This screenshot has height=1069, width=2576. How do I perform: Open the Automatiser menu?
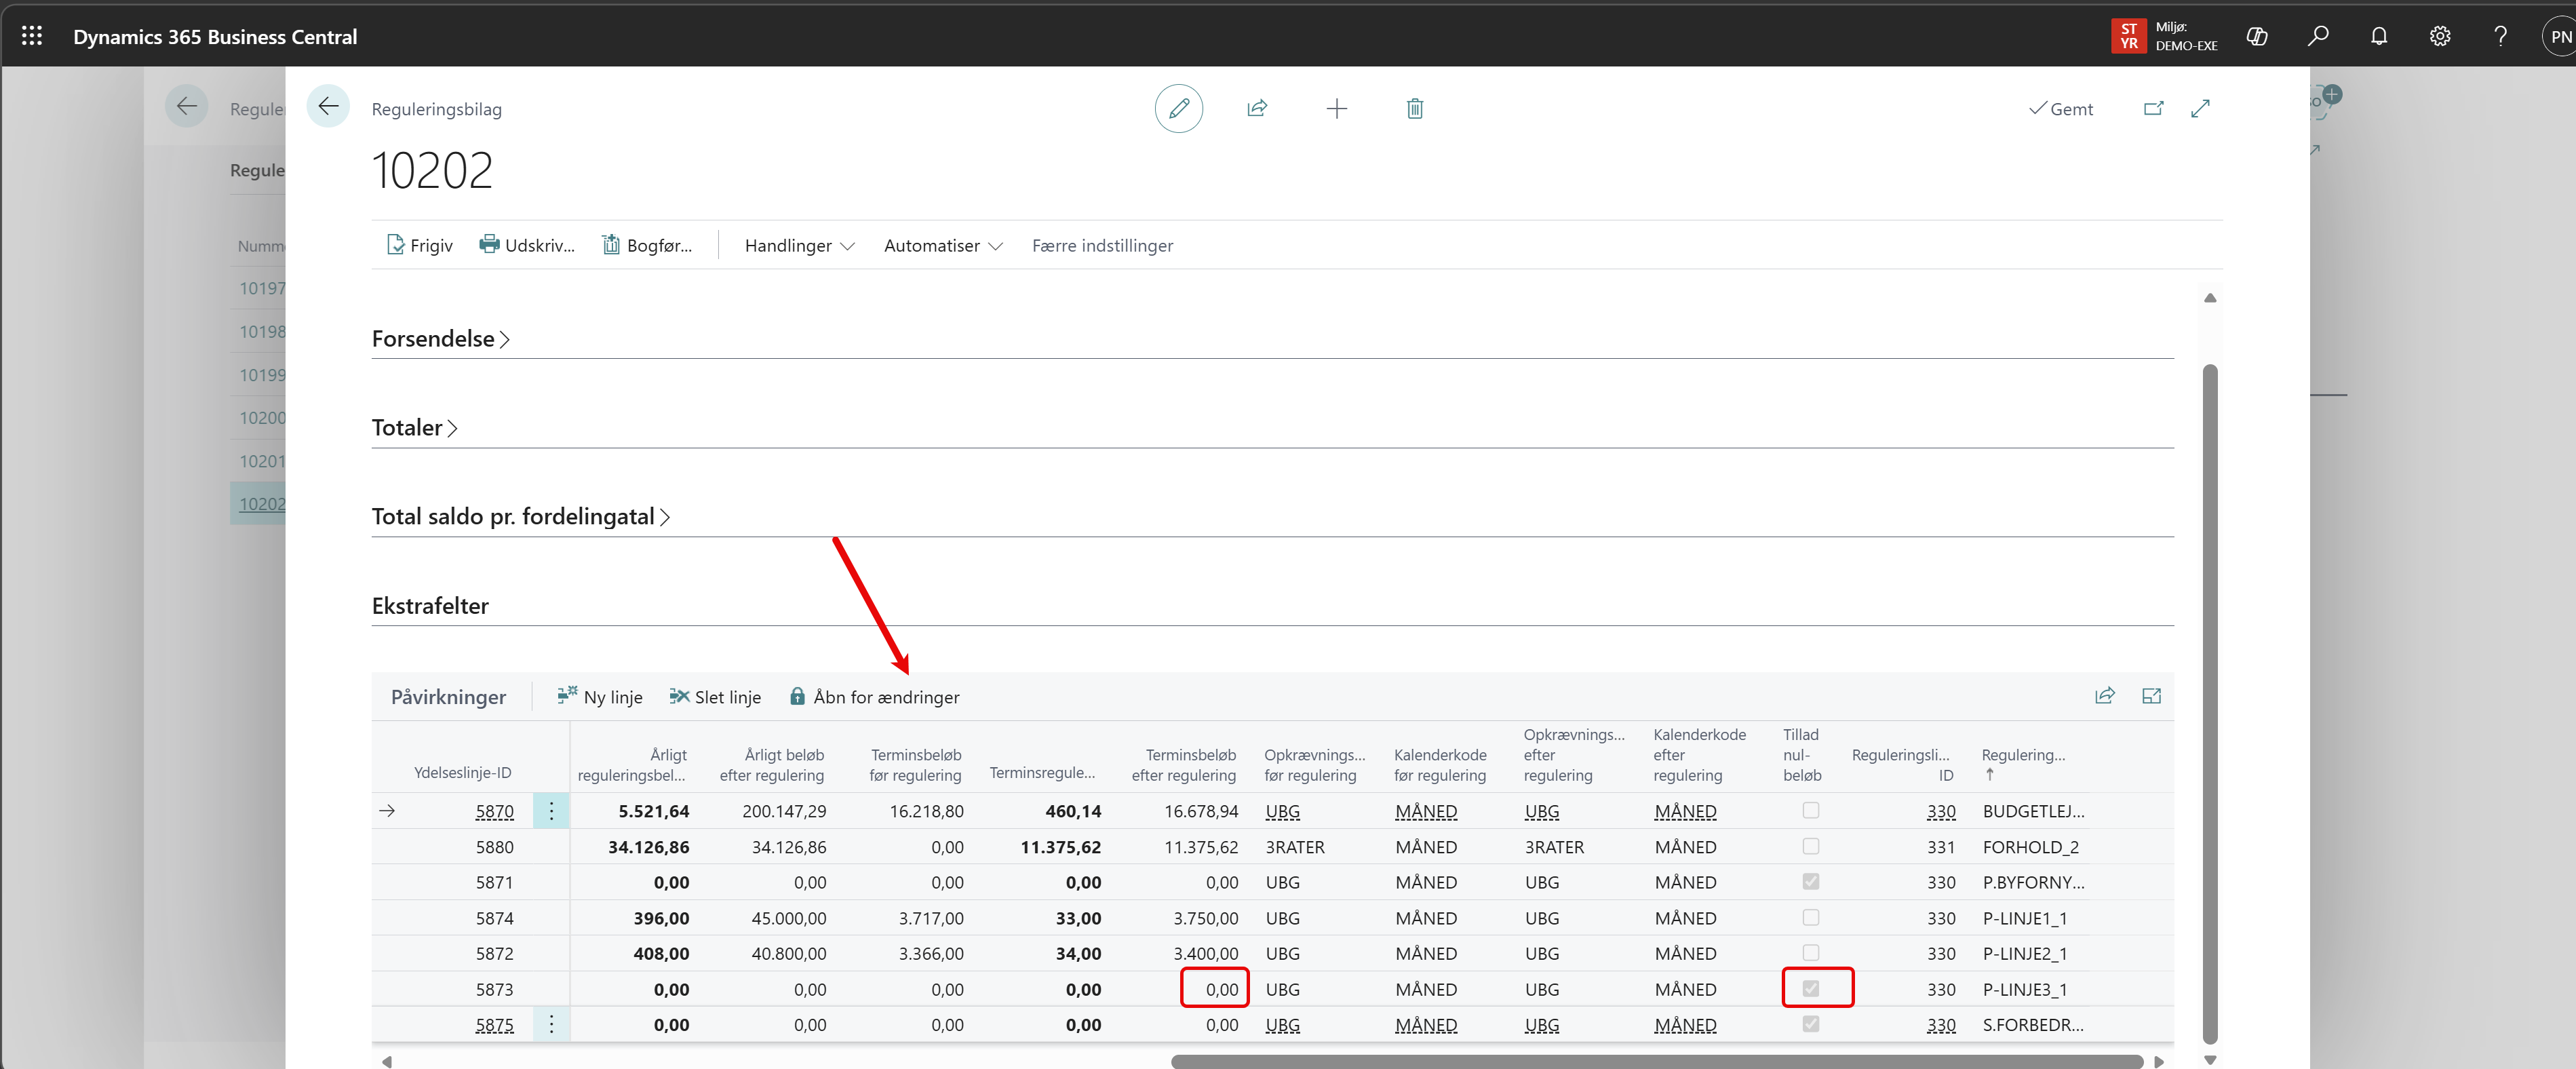(942, 245)
